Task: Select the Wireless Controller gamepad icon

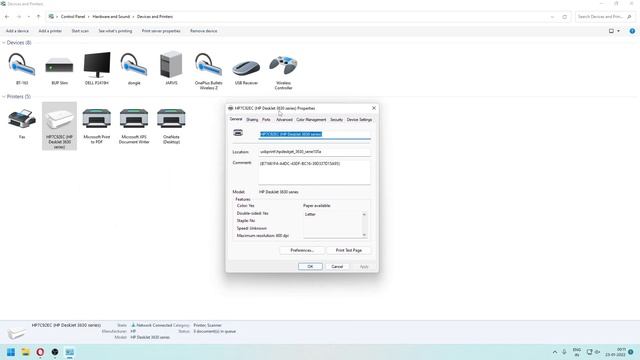Action: pos(283,65)
